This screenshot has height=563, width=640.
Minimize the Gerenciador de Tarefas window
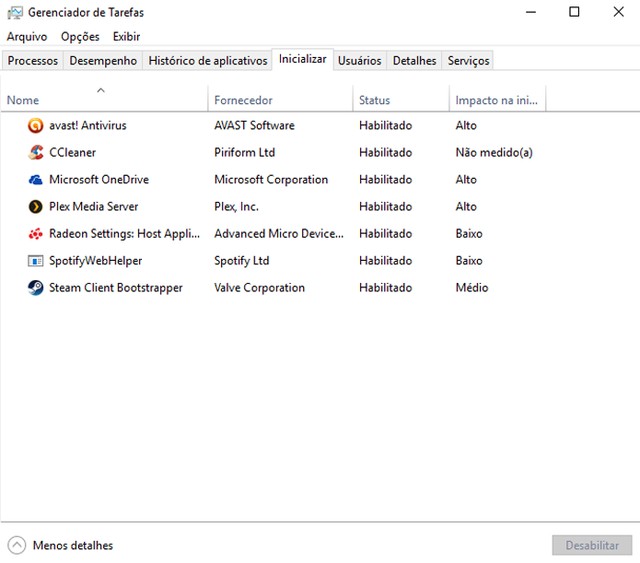[531, 12]
